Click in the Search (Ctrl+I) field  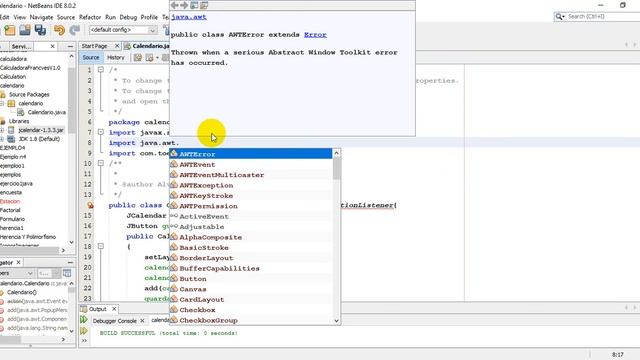click(603, 16)
